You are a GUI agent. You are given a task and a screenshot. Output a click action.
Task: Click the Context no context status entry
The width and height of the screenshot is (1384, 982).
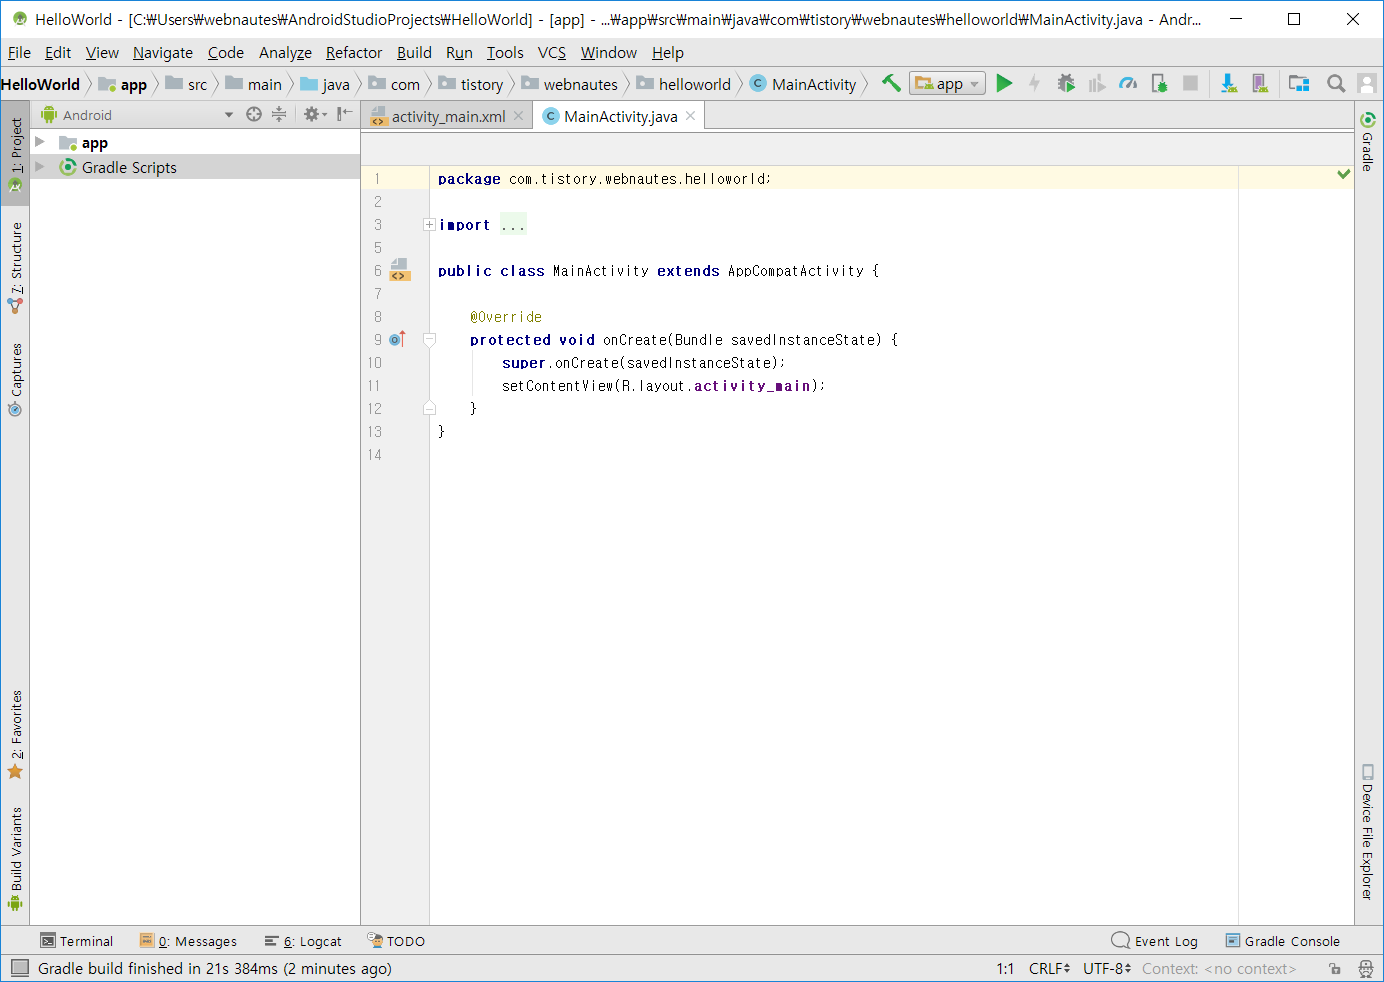[x=1219, y=968]
